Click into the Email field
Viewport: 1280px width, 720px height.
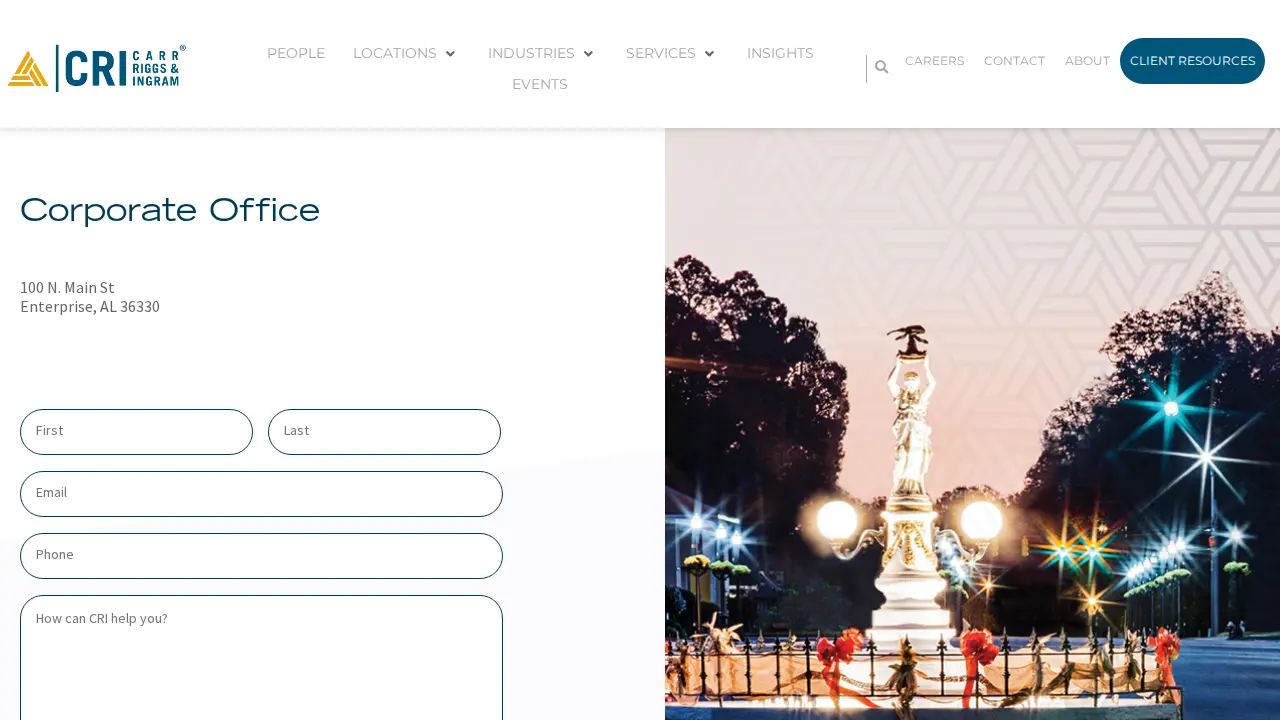point(261,494)
